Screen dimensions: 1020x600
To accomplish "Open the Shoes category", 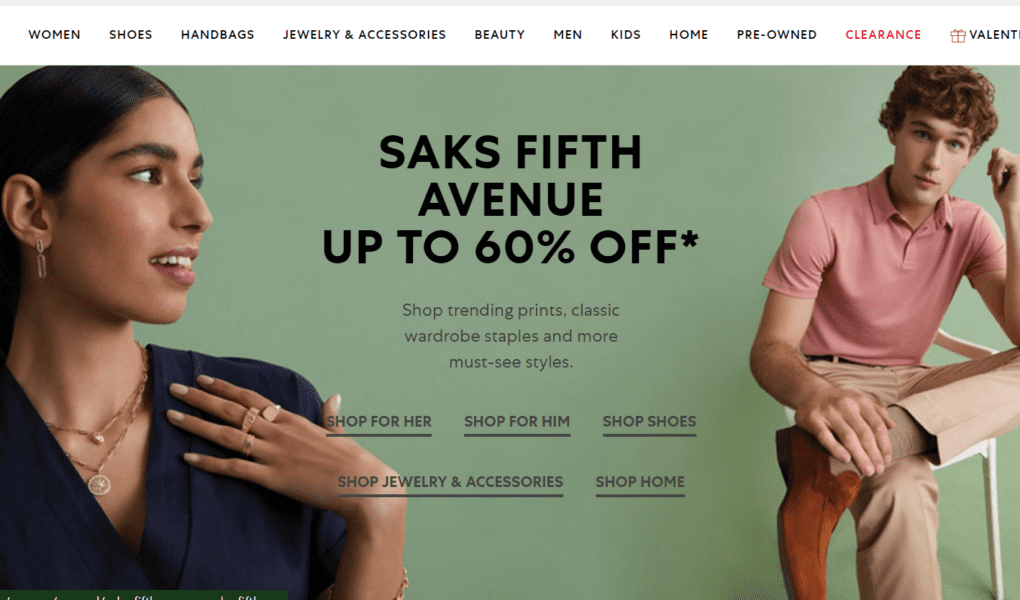I will [130, 35].
